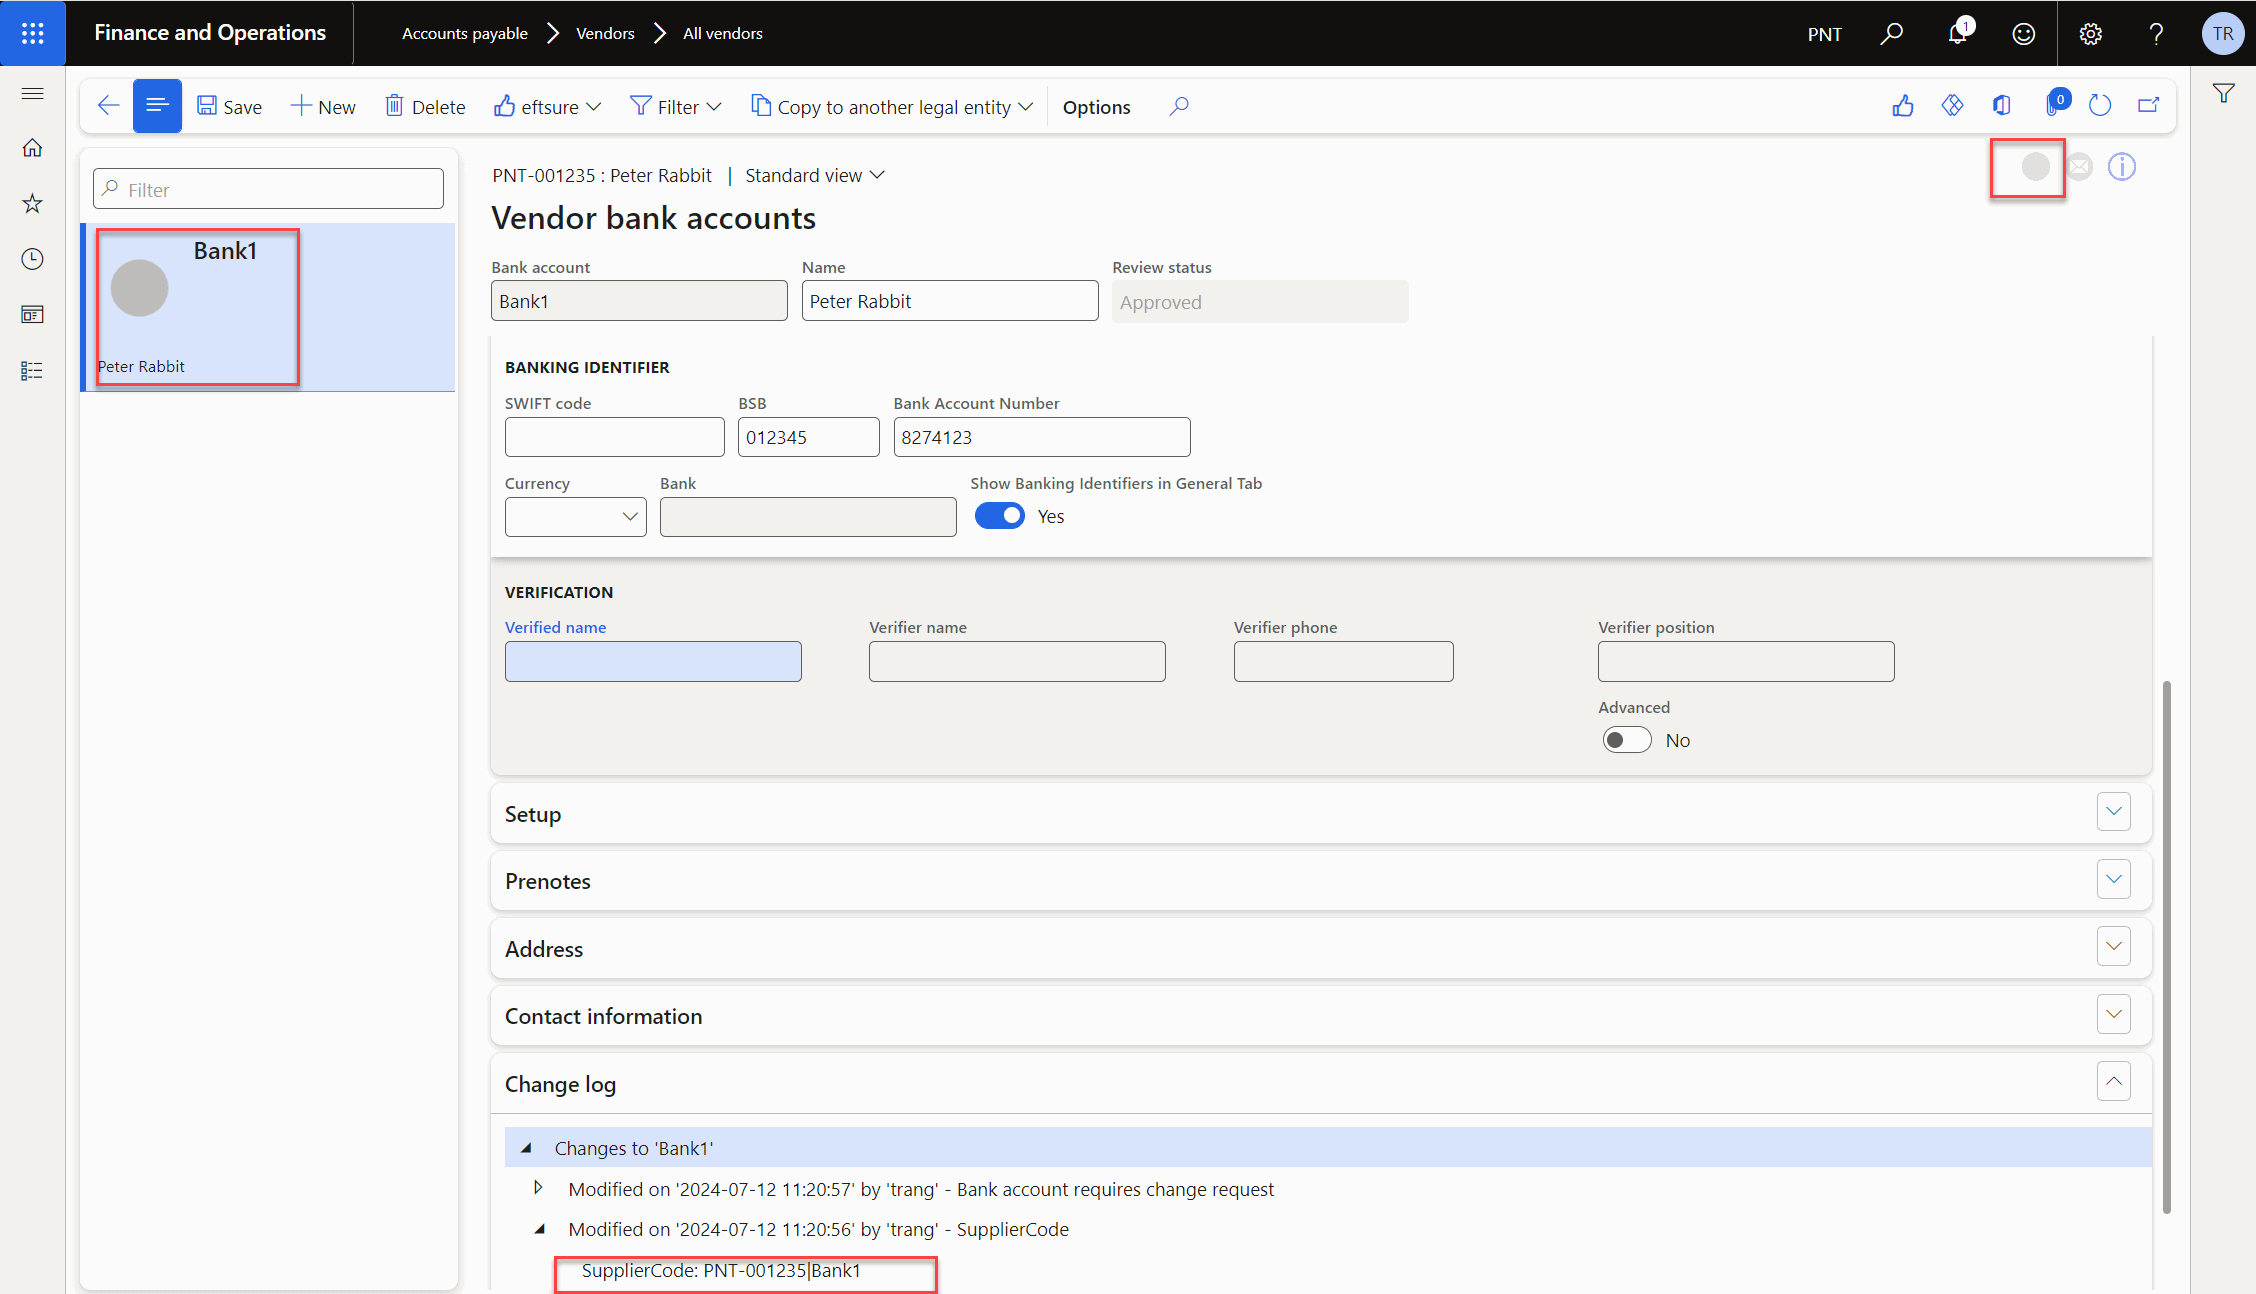
Task: Open the Options tab
Action: [1097, 107]
